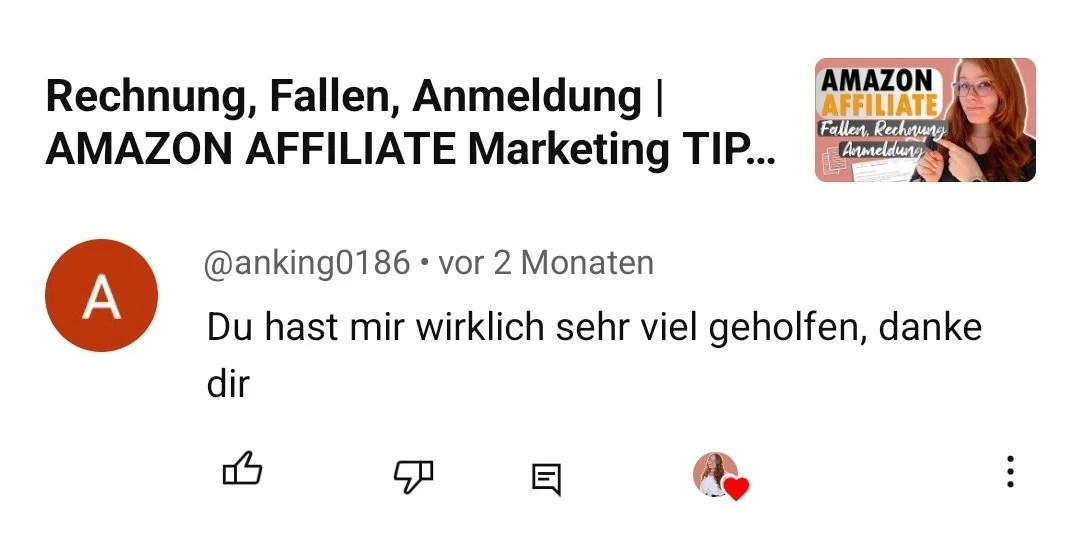Click 'AMAZON AFFILIATE Marketing TIP...' title line
Image resolution: width=1080 pixels, height=538 pixels.
[x=411, y=149]
